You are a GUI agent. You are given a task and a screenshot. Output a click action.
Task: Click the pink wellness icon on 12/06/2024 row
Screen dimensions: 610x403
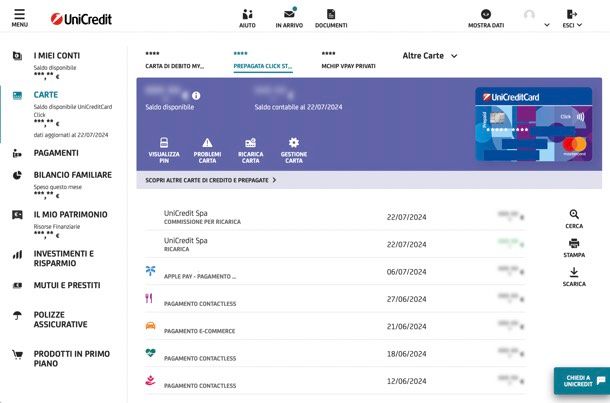[x=150, y=380]
